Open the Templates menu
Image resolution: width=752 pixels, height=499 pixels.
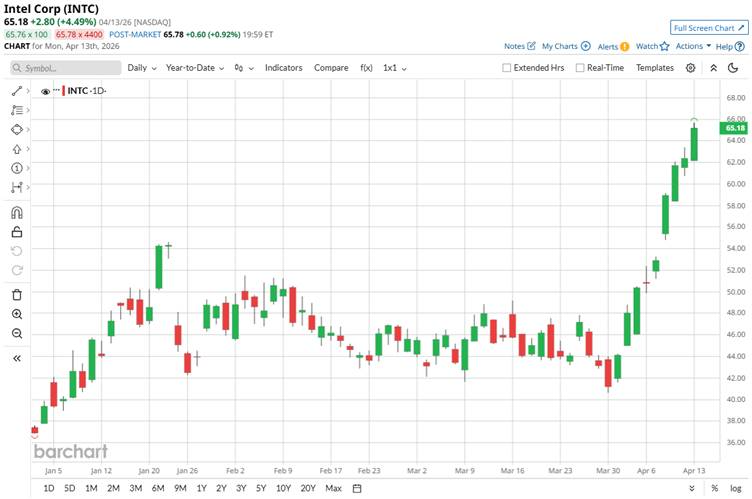(655, 68)
